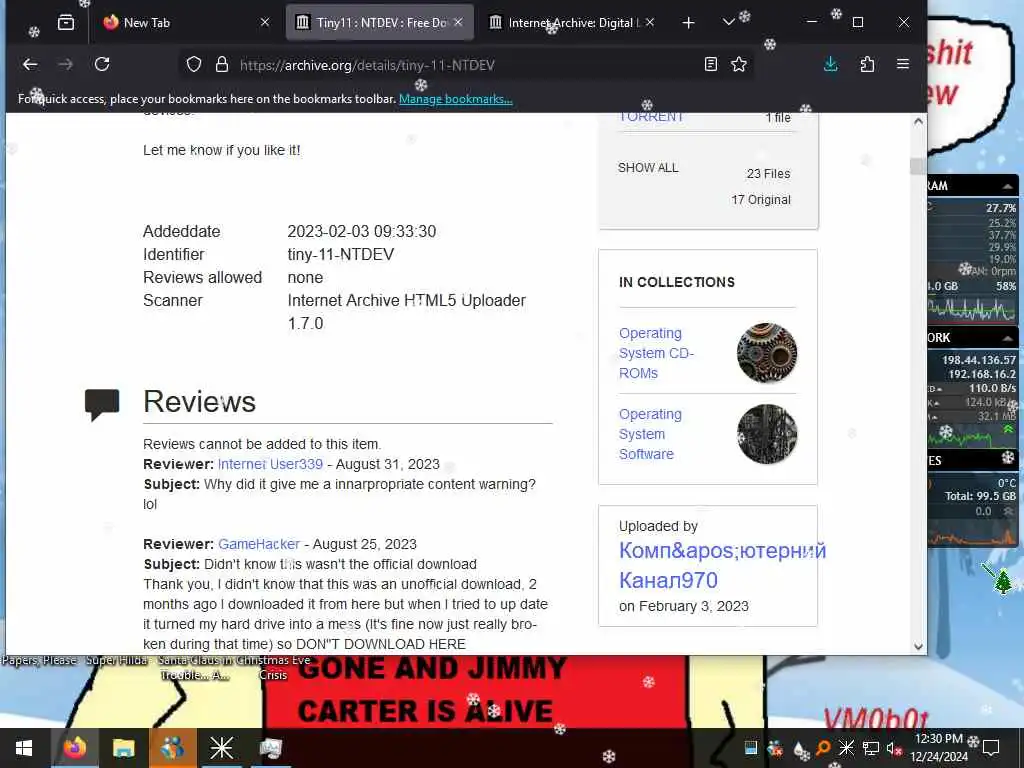Click the muted volume speaker tray icon
This screenshot has width=1024, height=768.
point(893,748)
